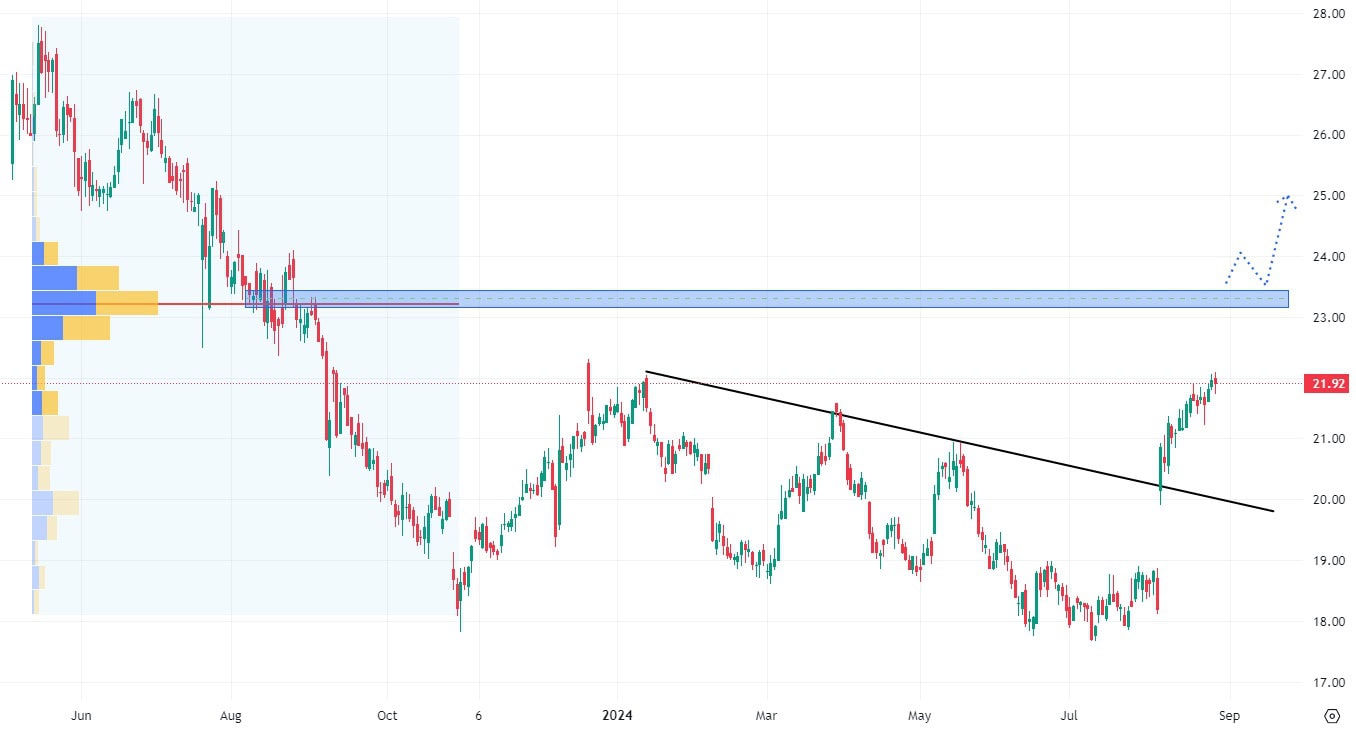
Task: Click the Sep label on time axis
Action: coord(1229,716)
